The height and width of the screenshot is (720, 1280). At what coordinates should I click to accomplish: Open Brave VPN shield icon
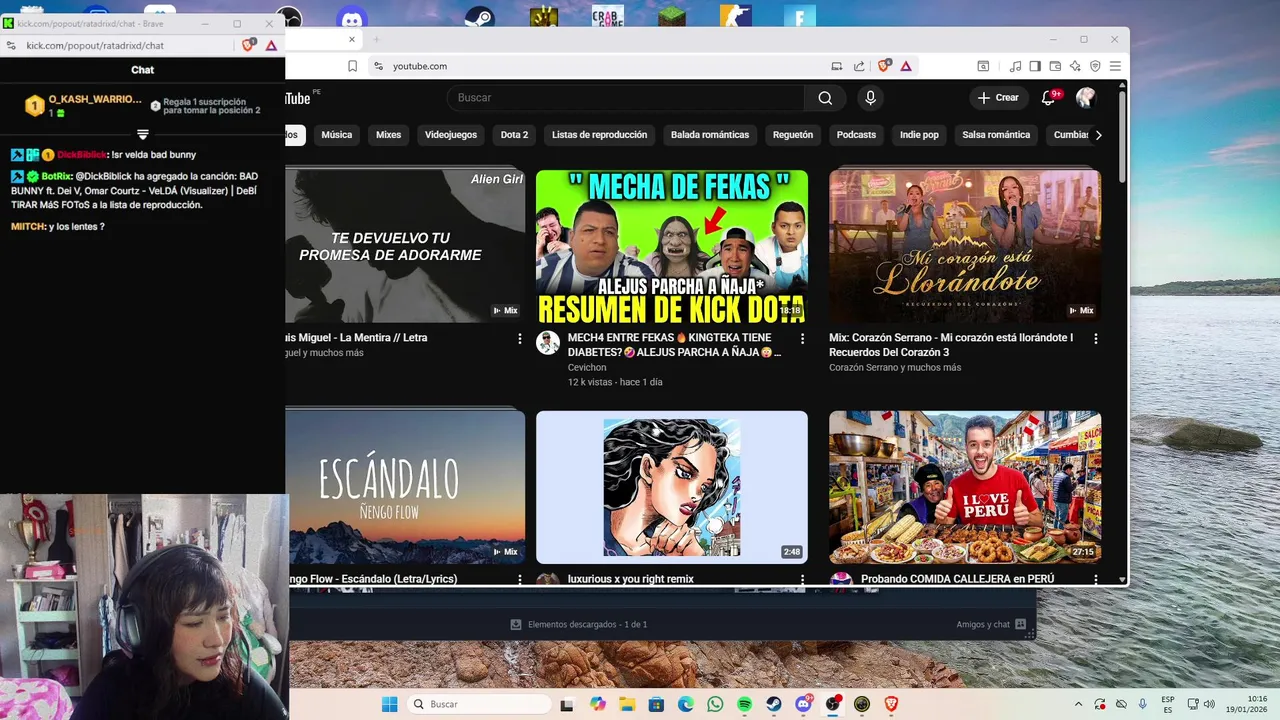tap(1095, 66)
